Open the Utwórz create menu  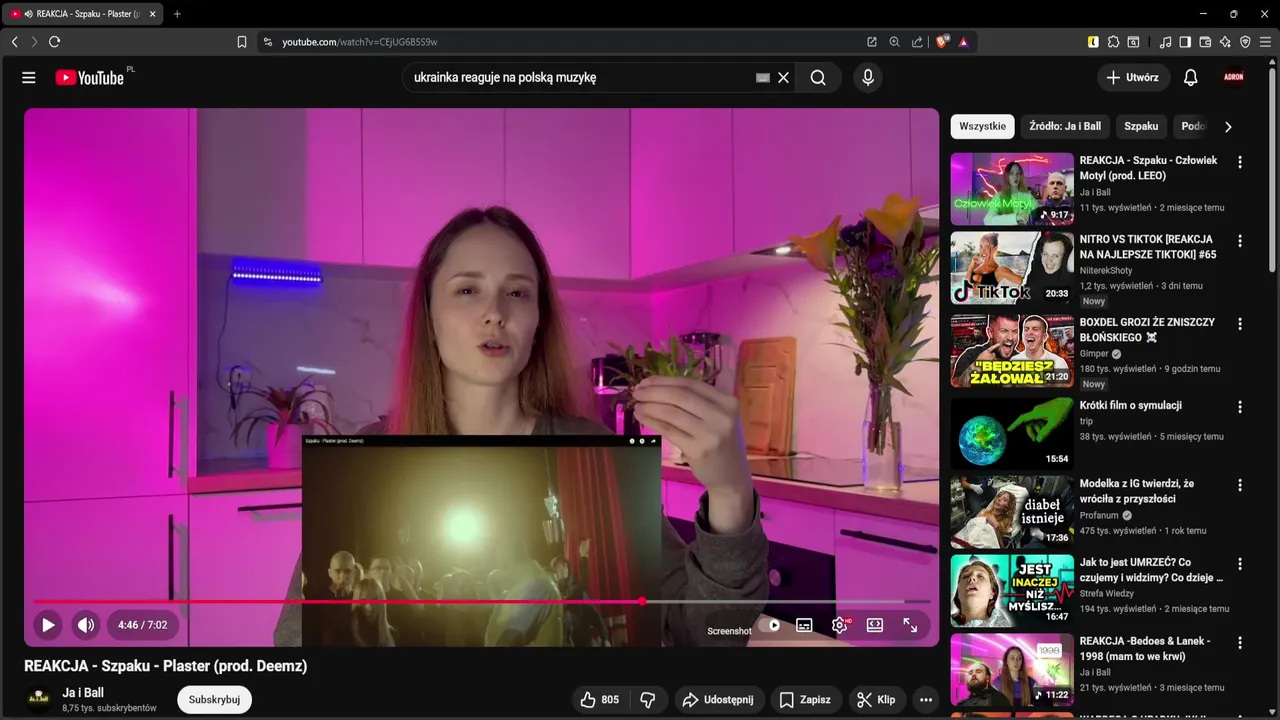[1133, 77]
